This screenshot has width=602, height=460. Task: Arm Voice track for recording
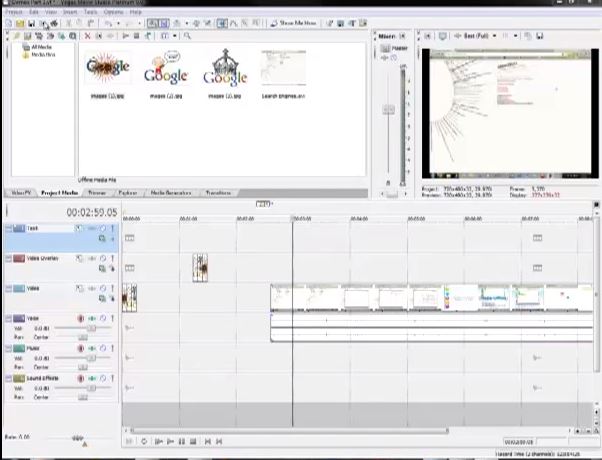point(81,318)
